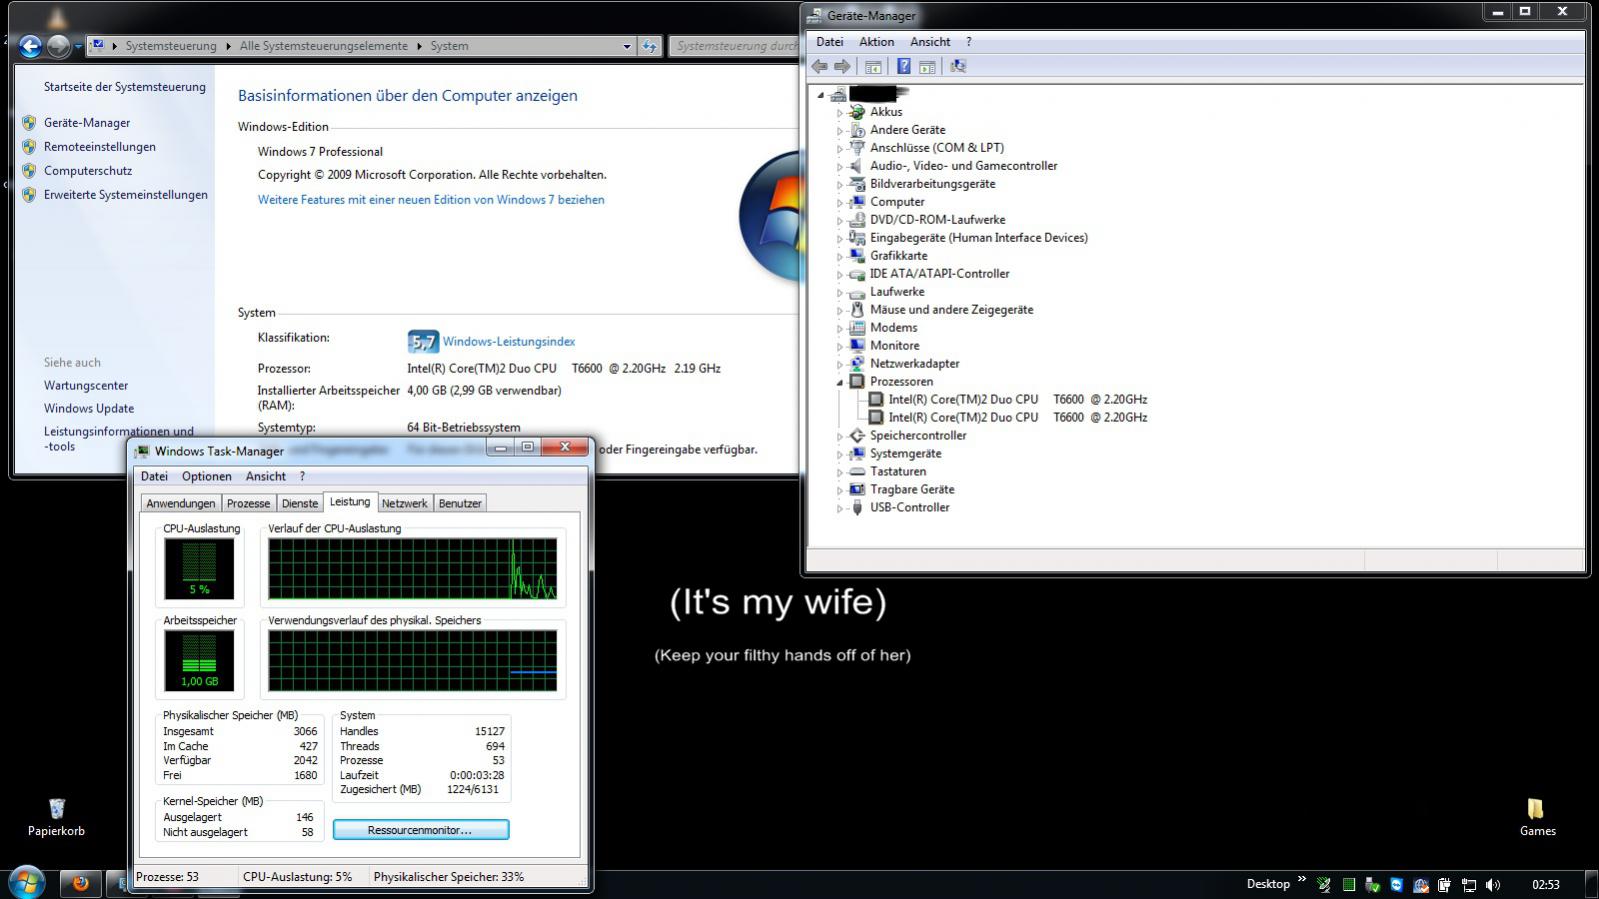The width and height of the screenshot is (1599, 899).
Task: Go back in Geräte-Manager toolbar
Action: click(x=819, y=66)
